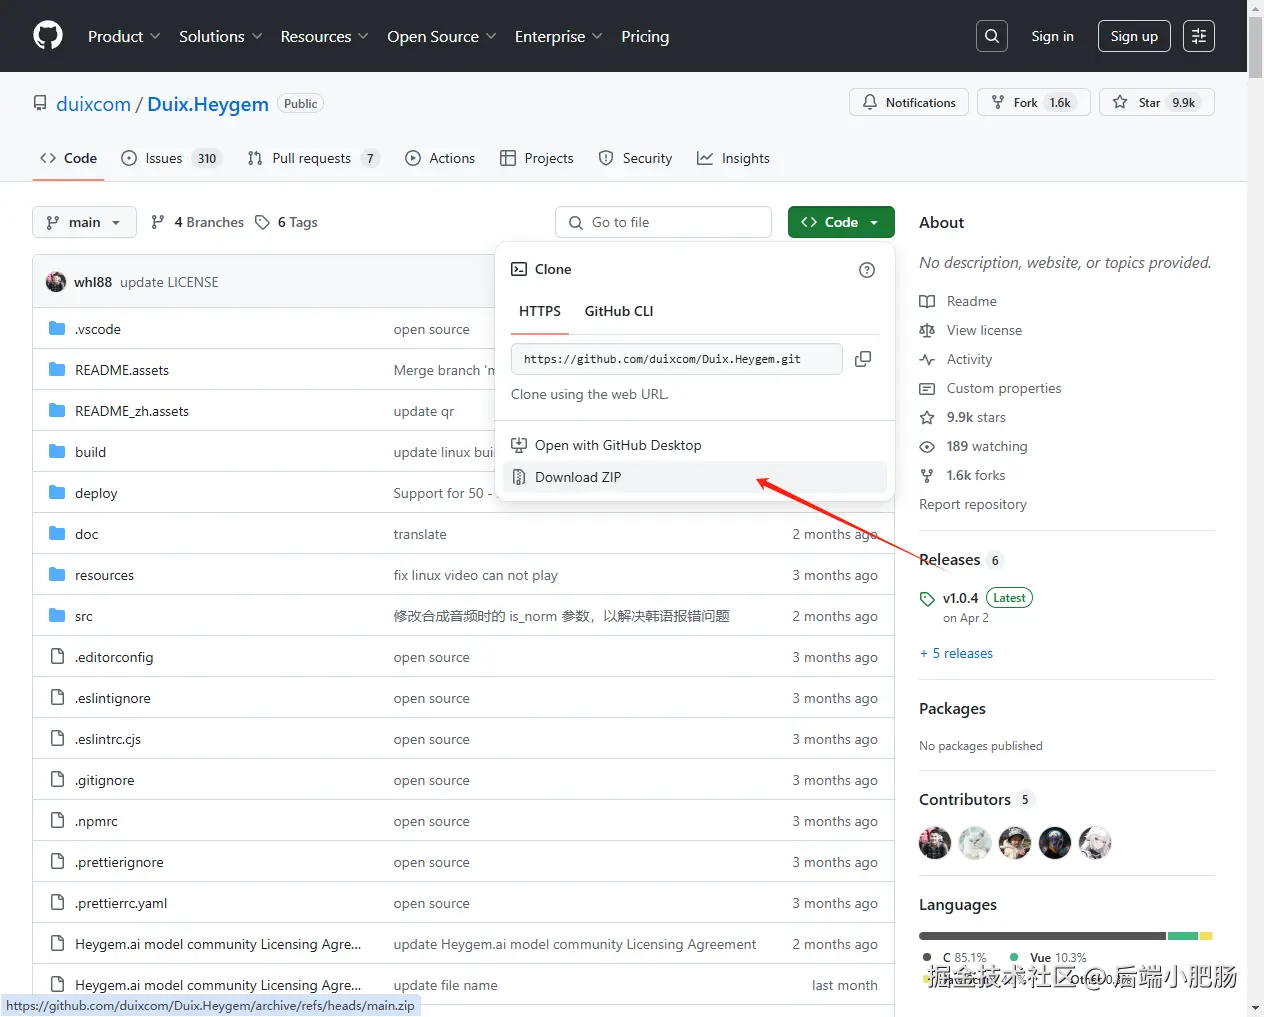1264x1017 pixels.
Task: Click the .vscode folder icon
Action: click(x=57, y=329)
